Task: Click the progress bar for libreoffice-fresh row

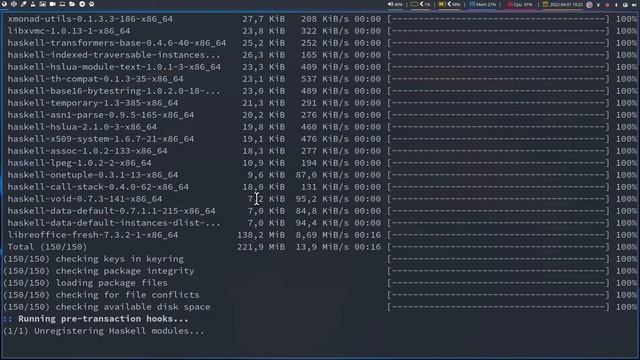Action: pyautogui.click(x=498, y=235)
